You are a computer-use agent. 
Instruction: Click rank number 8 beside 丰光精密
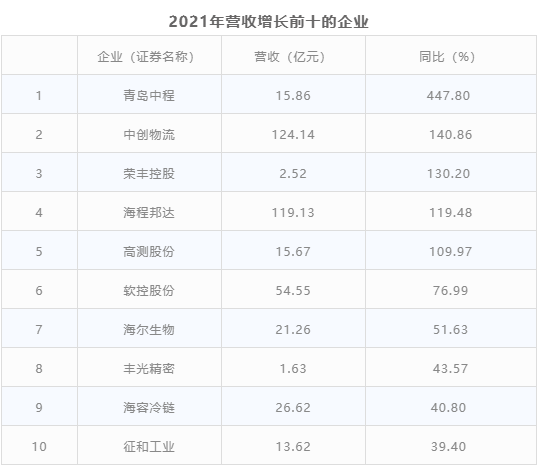click(x=39, y=369)
